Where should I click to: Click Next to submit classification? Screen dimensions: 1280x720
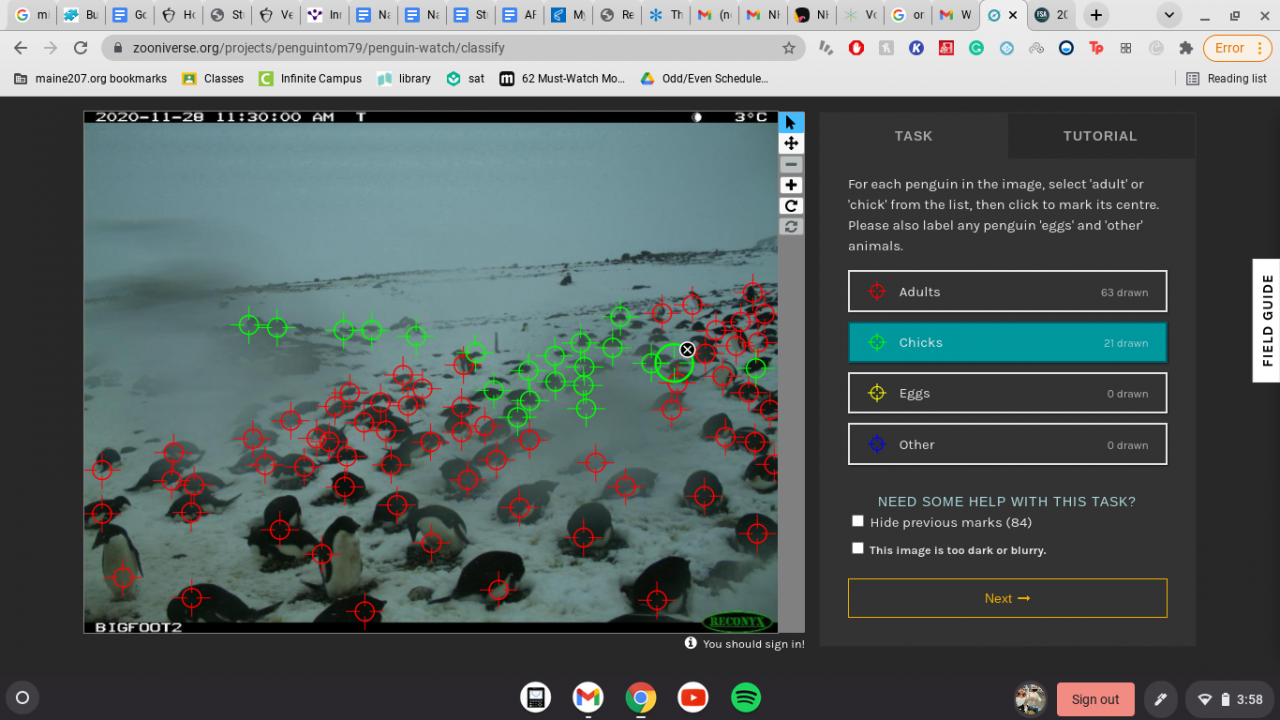point(1007,598)
